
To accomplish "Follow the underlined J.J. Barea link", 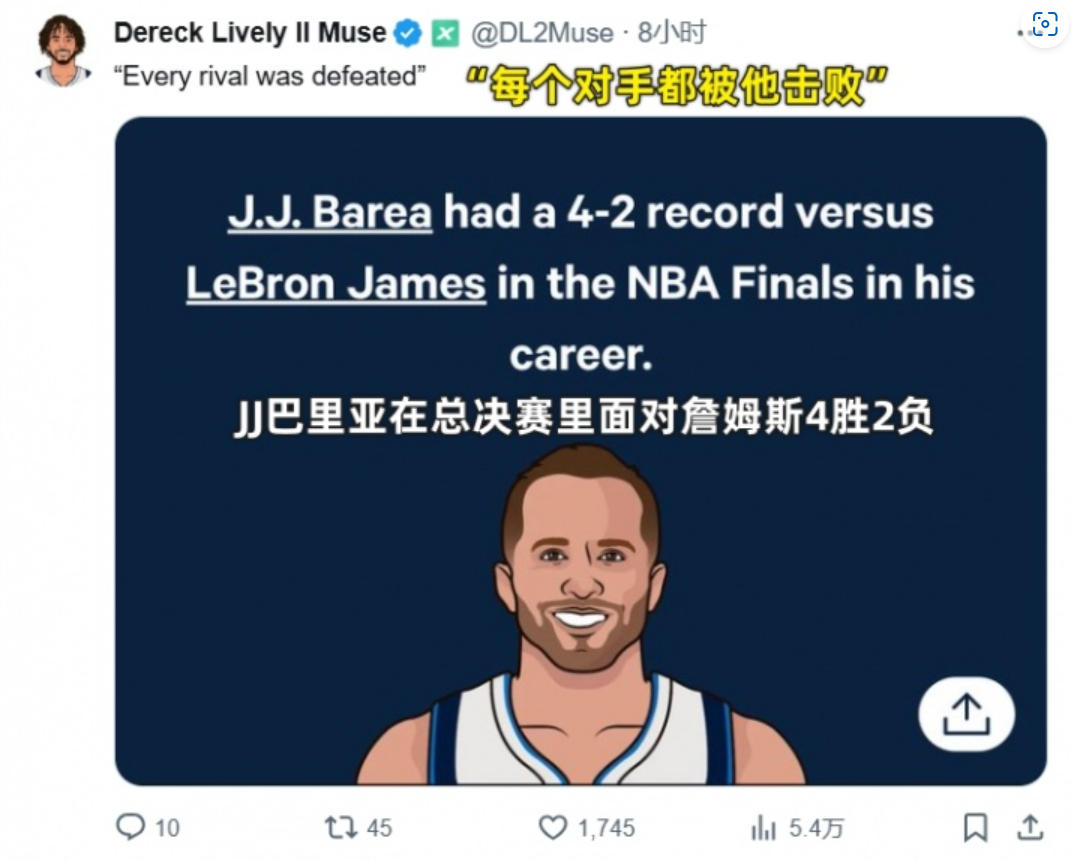I will coord(330,212).
